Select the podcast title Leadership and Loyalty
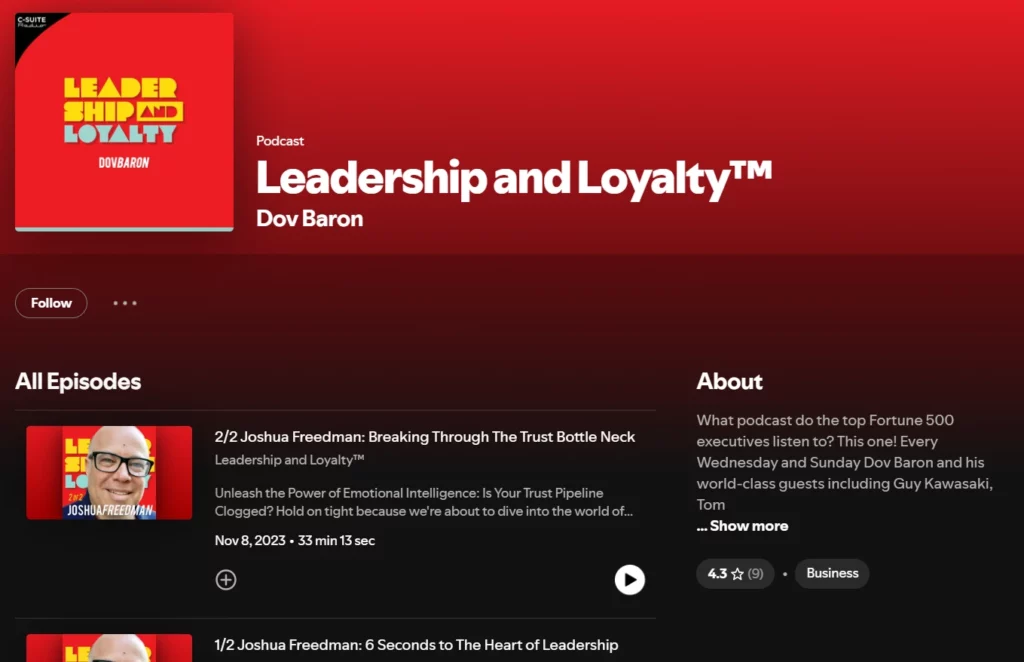 pyautogui.click(x=513, y=178)
